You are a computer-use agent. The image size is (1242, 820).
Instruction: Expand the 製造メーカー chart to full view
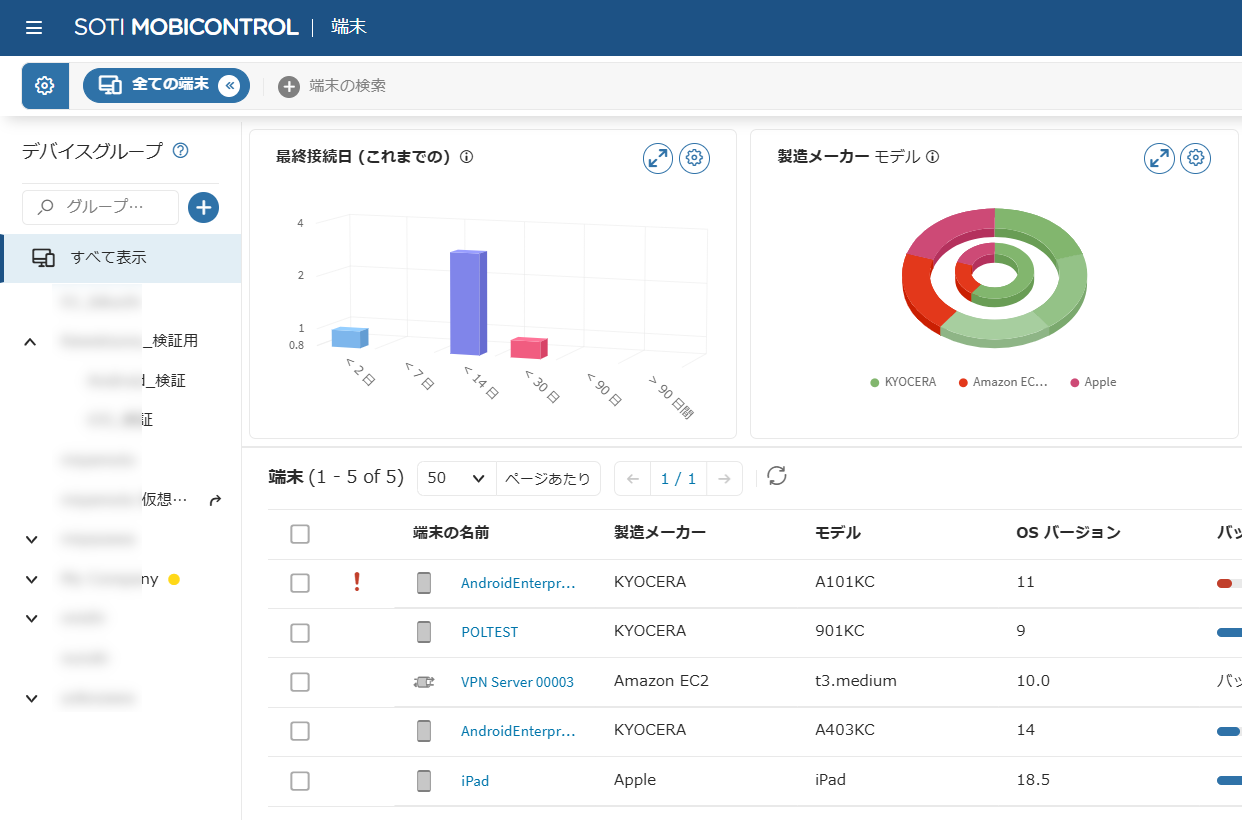click(1159, 158)
